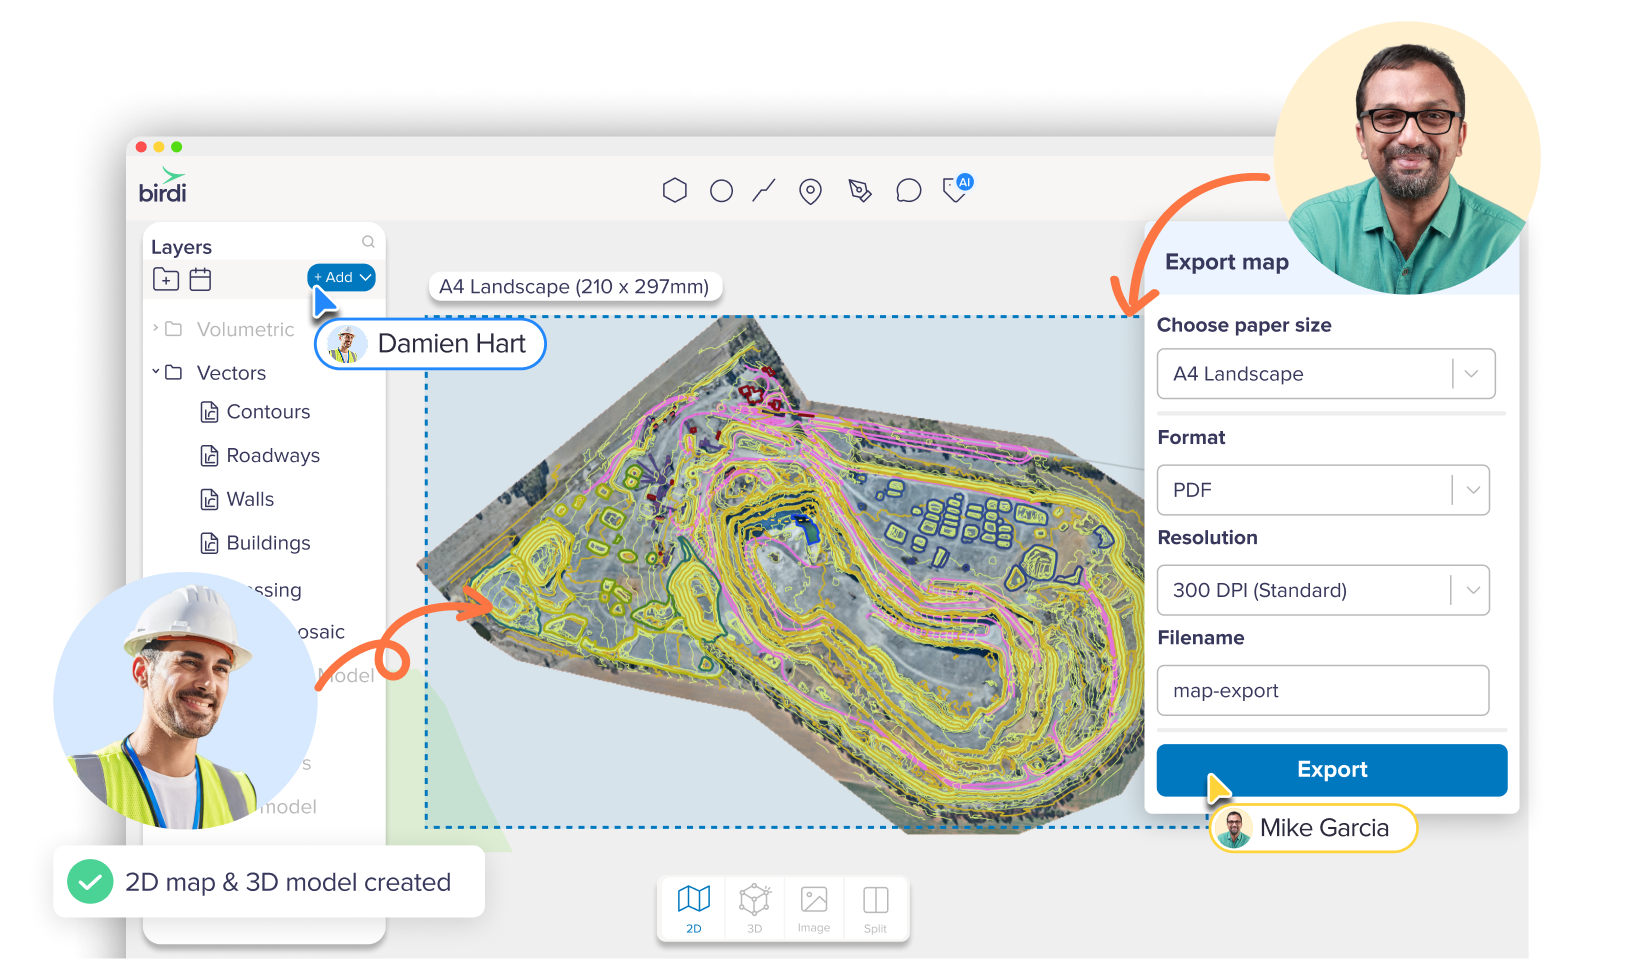Select the polygon drawing tool
This screenshot has width=1649, height=959.
click(675, 190)
